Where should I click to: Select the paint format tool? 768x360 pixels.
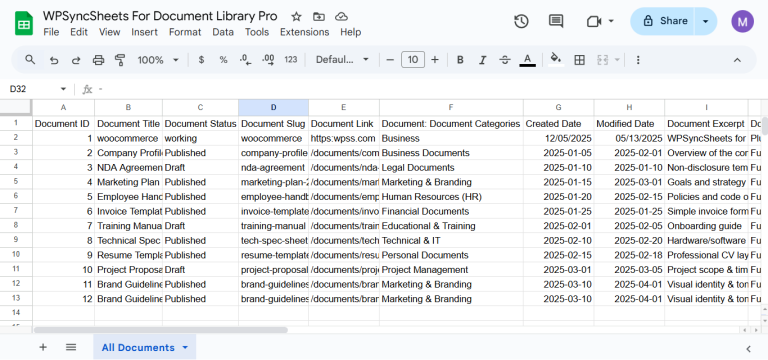point(120,60)
